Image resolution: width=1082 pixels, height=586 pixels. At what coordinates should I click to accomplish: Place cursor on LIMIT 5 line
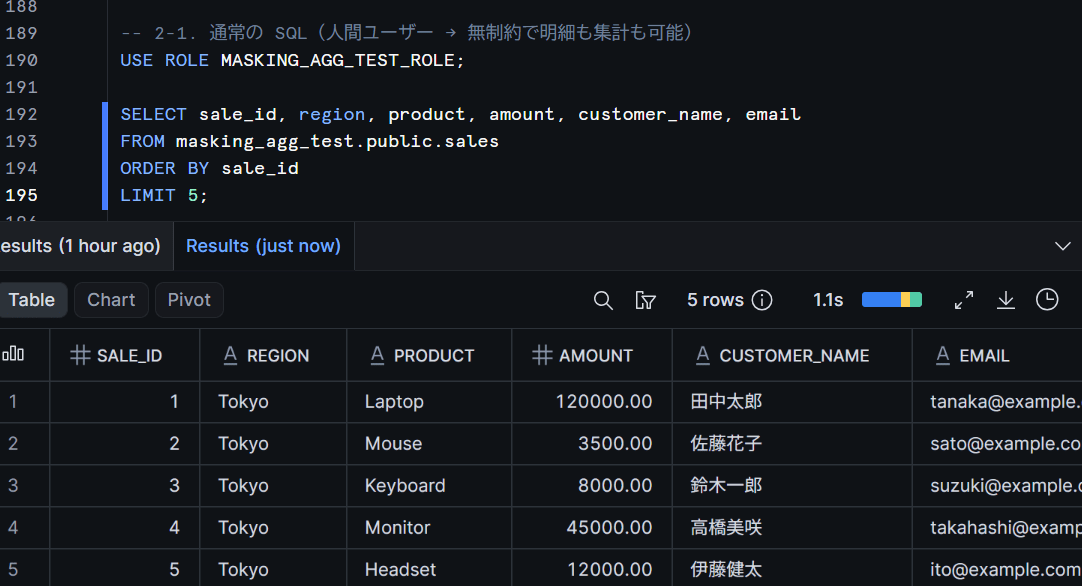[164, 195]
